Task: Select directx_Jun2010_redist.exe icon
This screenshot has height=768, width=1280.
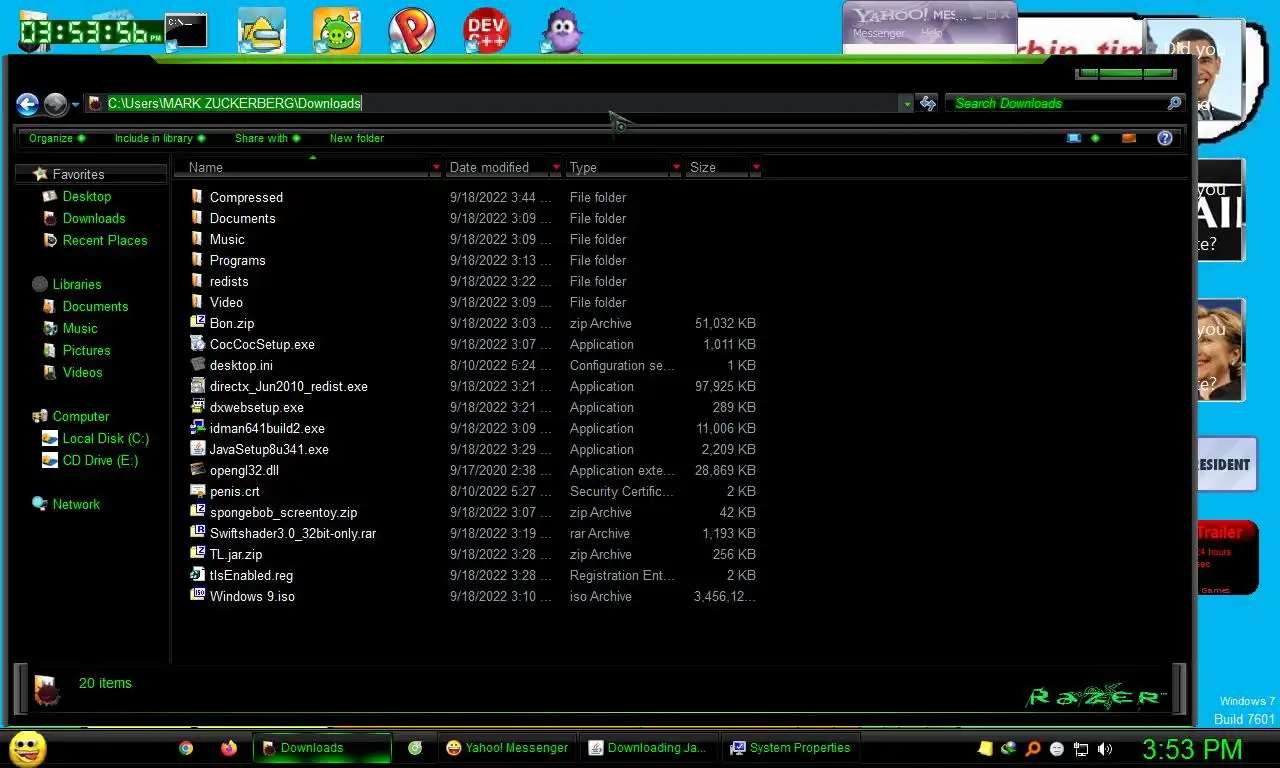Action: [198, 386]
